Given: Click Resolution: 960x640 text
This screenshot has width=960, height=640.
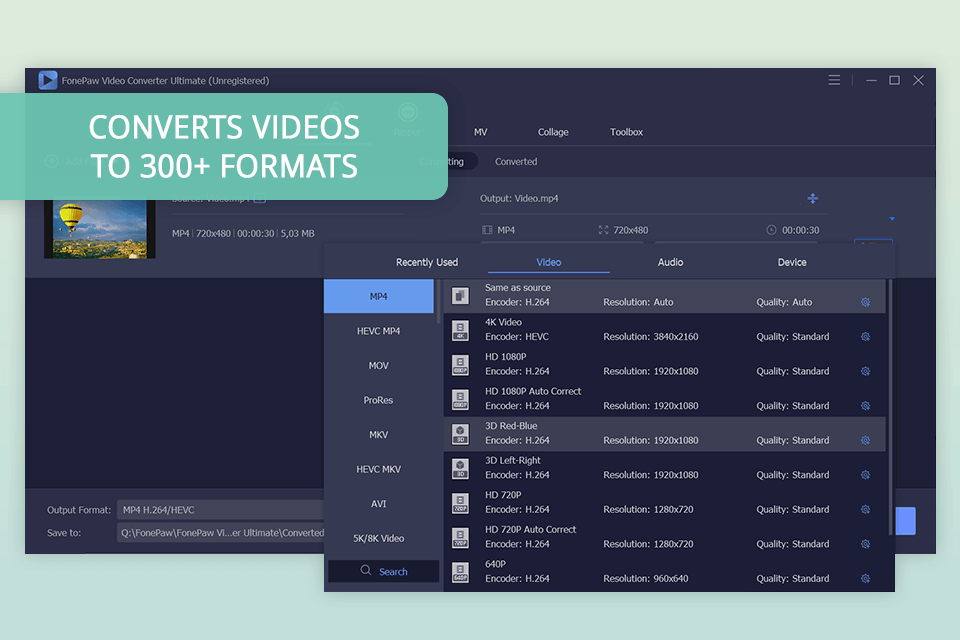Looking at the screenshot, I should [645, 578].
